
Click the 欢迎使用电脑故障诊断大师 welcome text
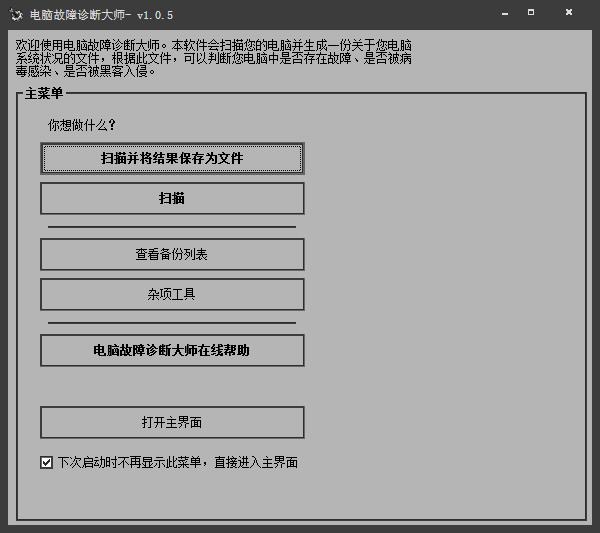click(214, 58)
